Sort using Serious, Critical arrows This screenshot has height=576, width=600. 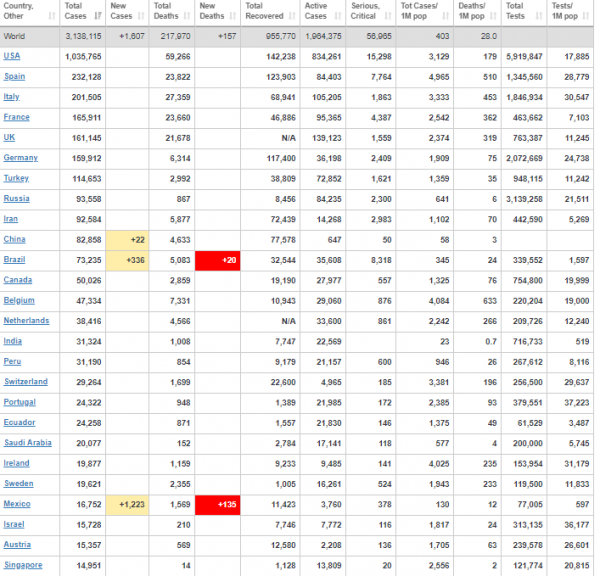click(x=388, y=16)
